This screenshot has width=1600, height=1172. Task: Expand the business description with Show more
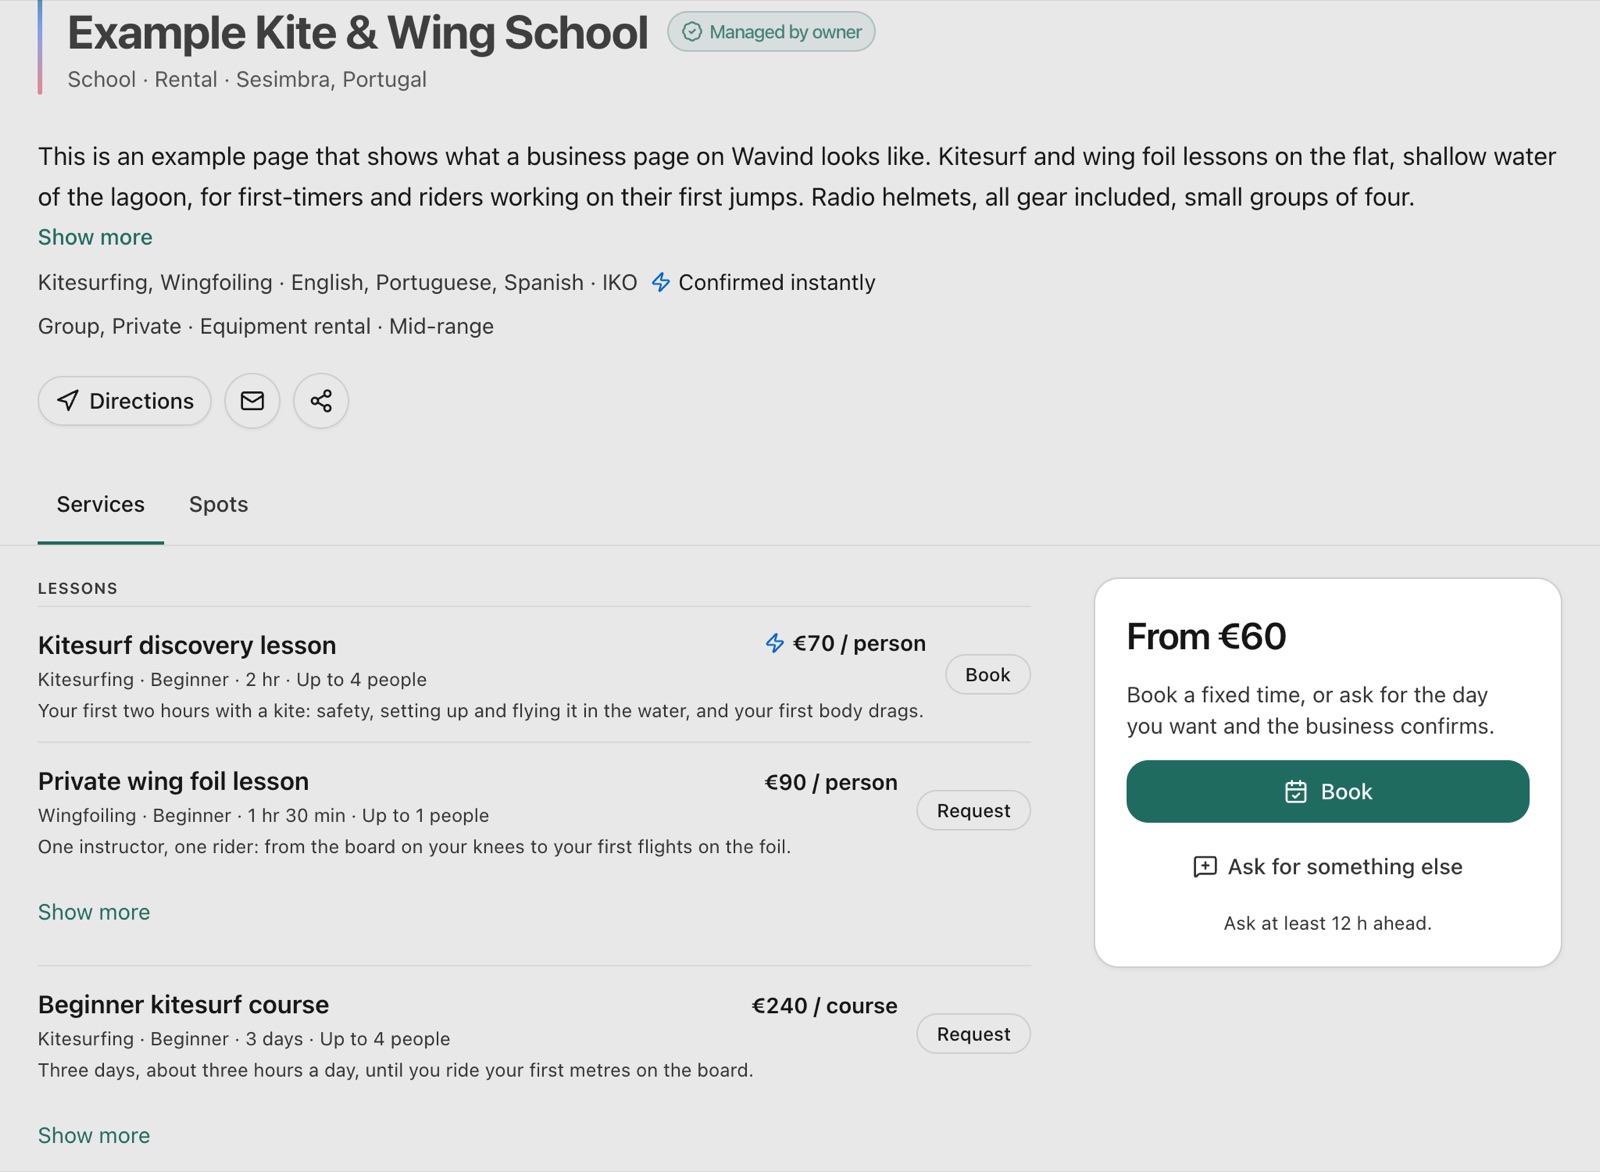point(95,237)
